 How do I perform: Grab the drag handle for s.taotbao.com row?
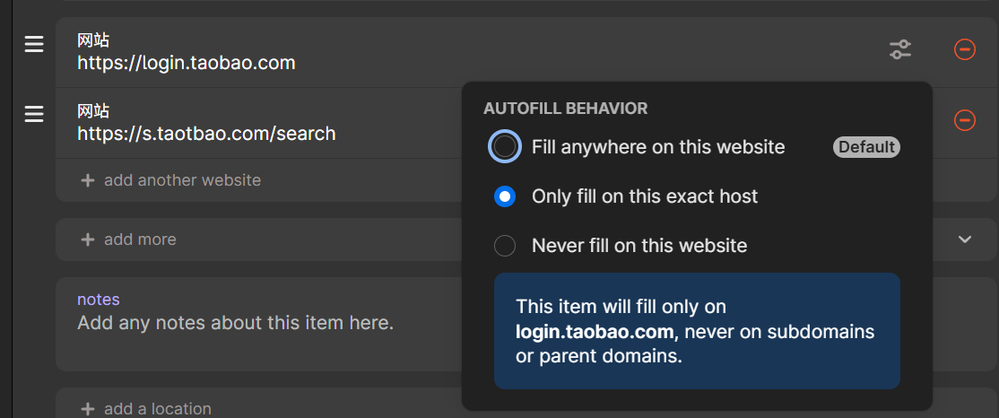click(34, 115)
